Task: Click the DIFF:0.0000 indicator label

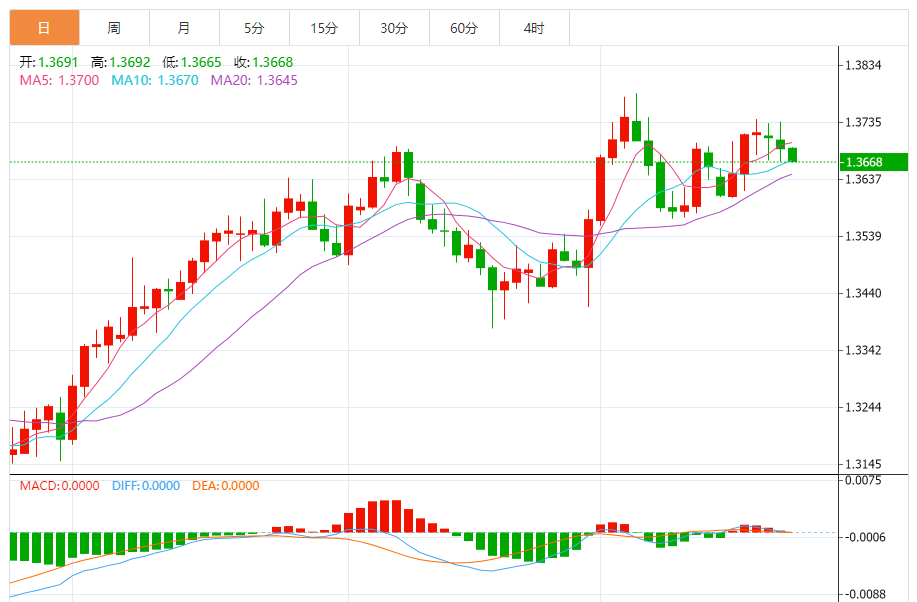Action: pos(146,486)
